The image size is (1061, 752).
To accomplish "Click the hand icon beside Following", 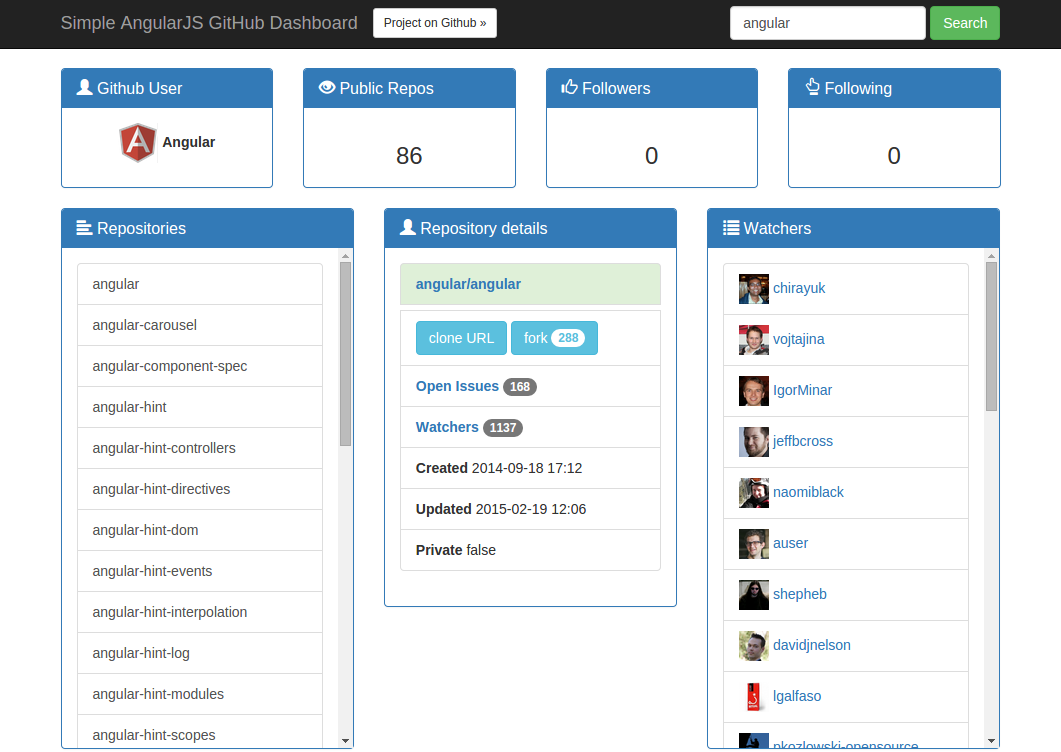I will [813, 87].
